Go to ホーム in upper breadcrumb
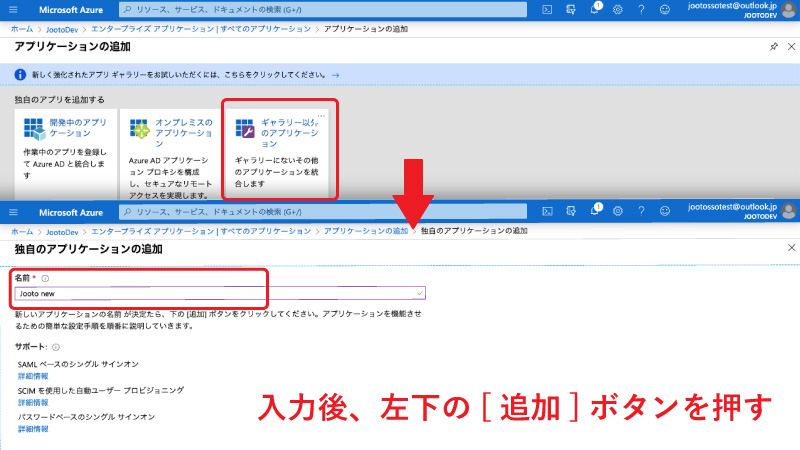Image resolution: width=800 pixels, height=450 pixels. (22, 30)
